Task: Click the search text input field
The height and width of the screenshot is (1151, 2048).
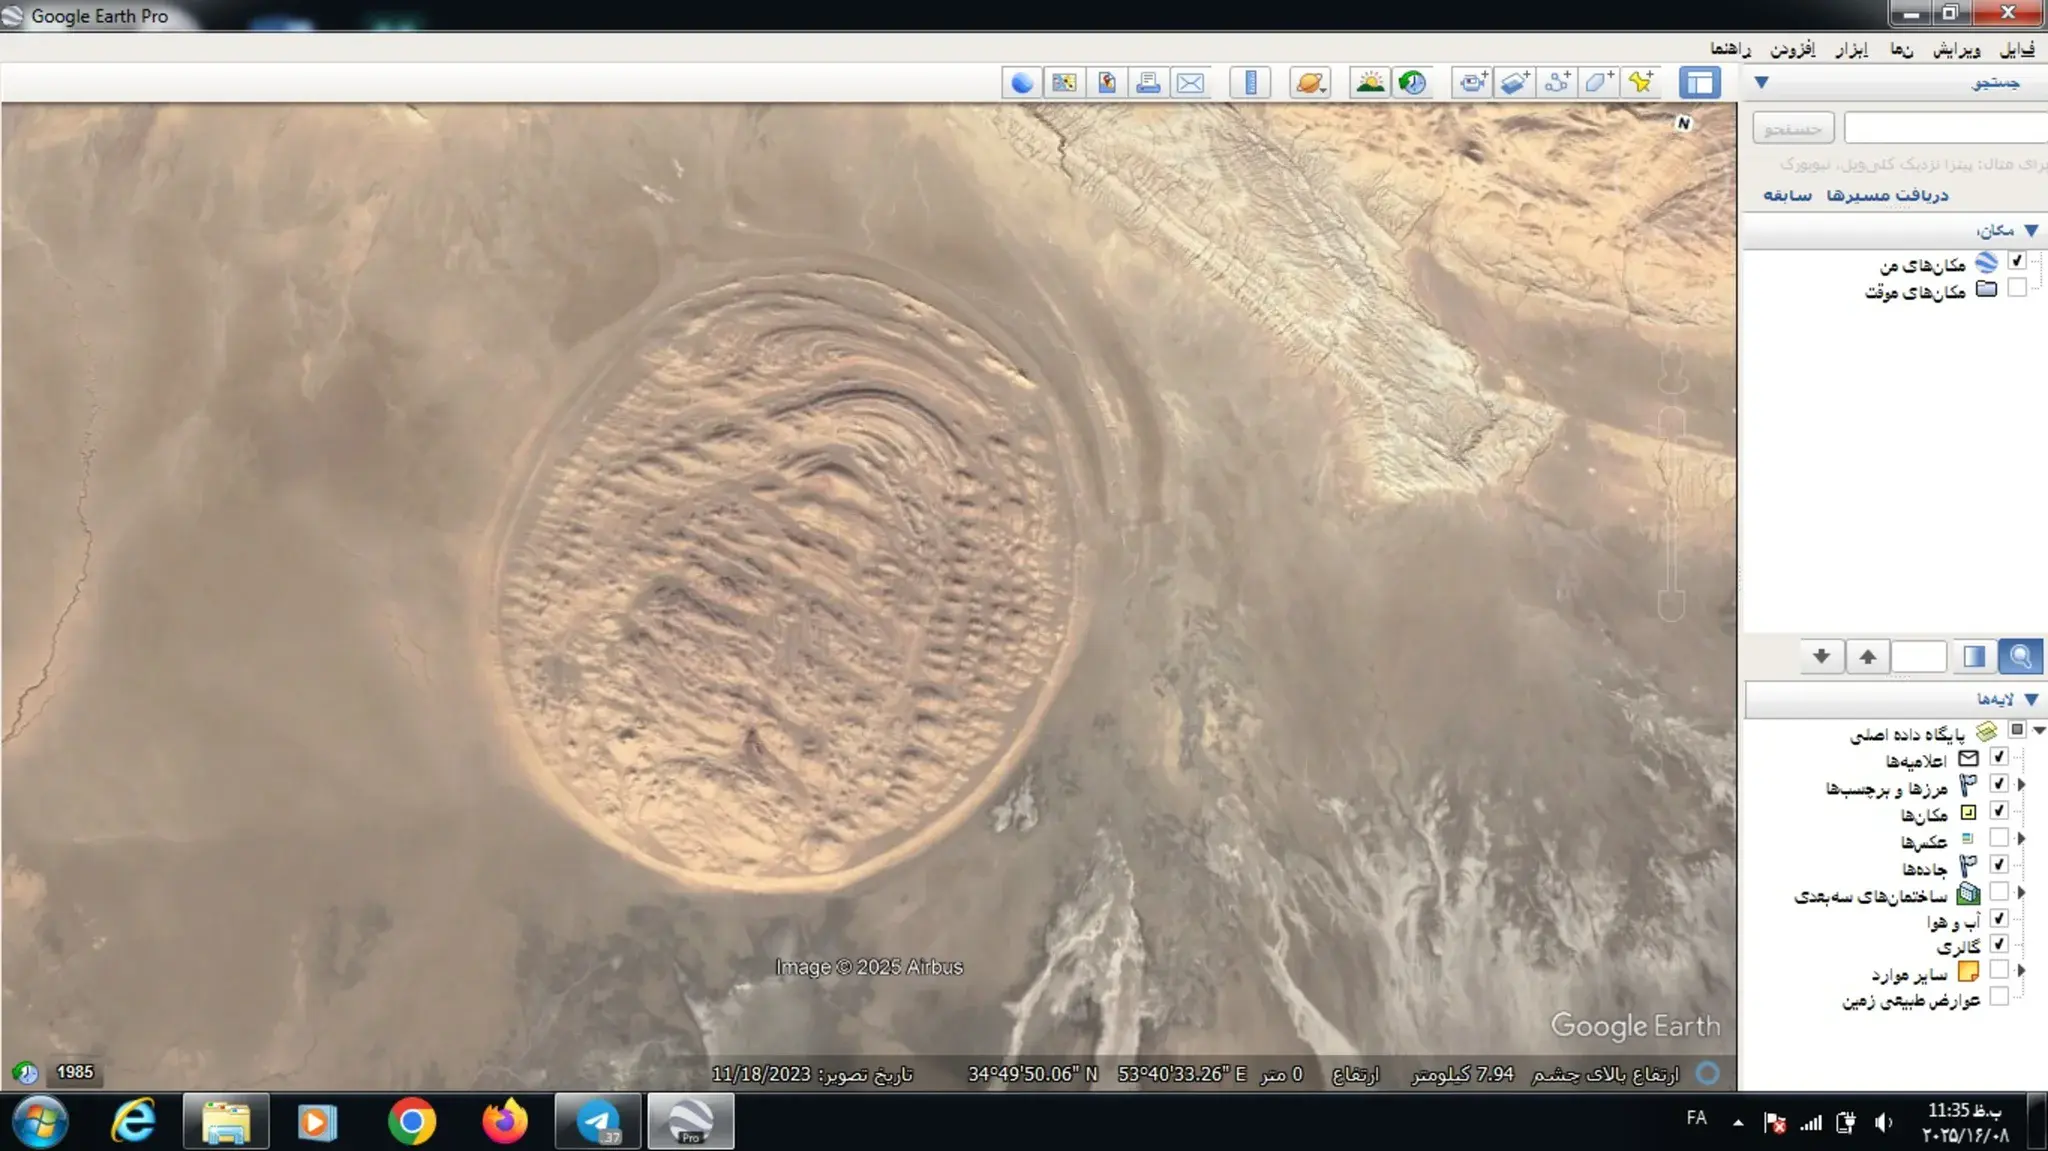Action: (1945, 128)
